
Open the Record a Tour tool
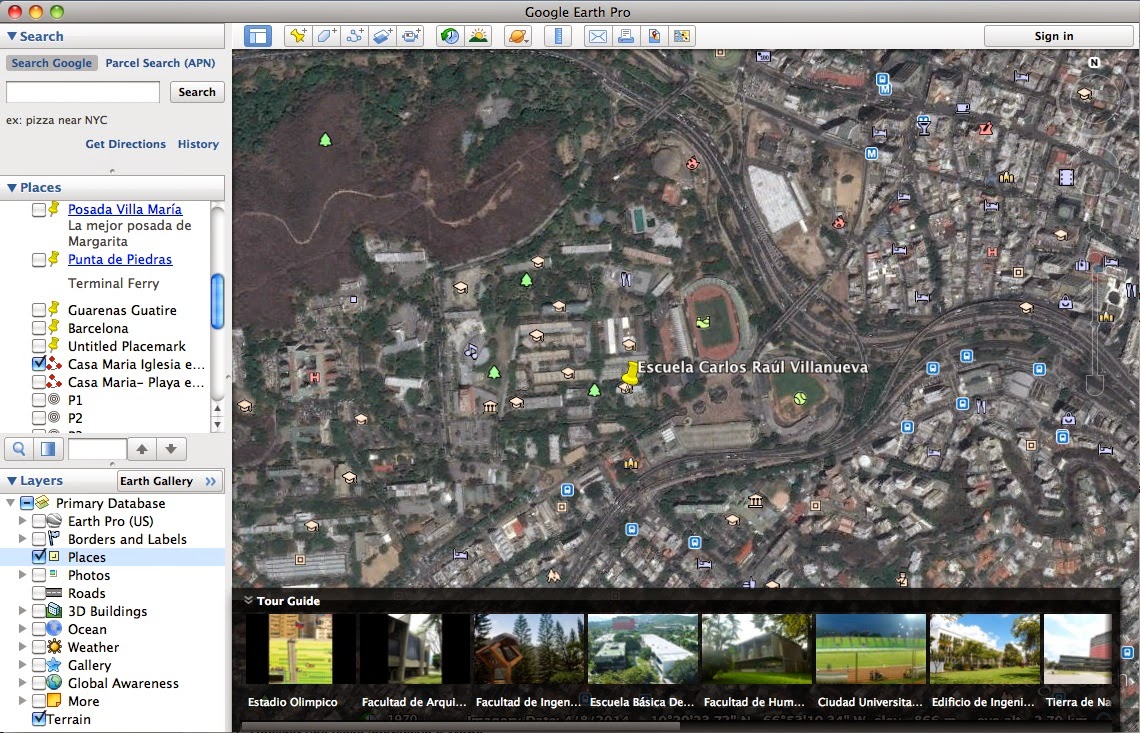click(409, 35)
